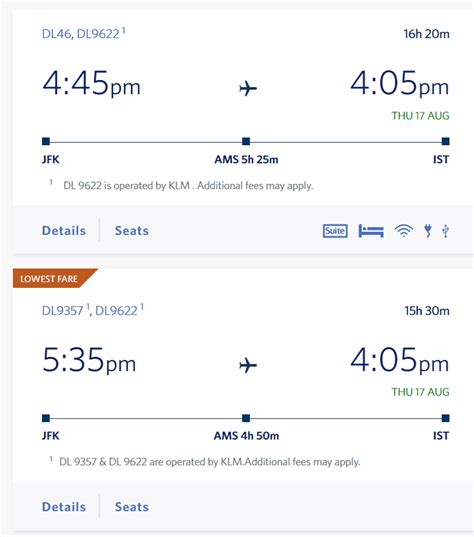Click the USB port amenity icon
Image resolution: width=474 pixels, height=537 pixels.
[x=446, y=231]
